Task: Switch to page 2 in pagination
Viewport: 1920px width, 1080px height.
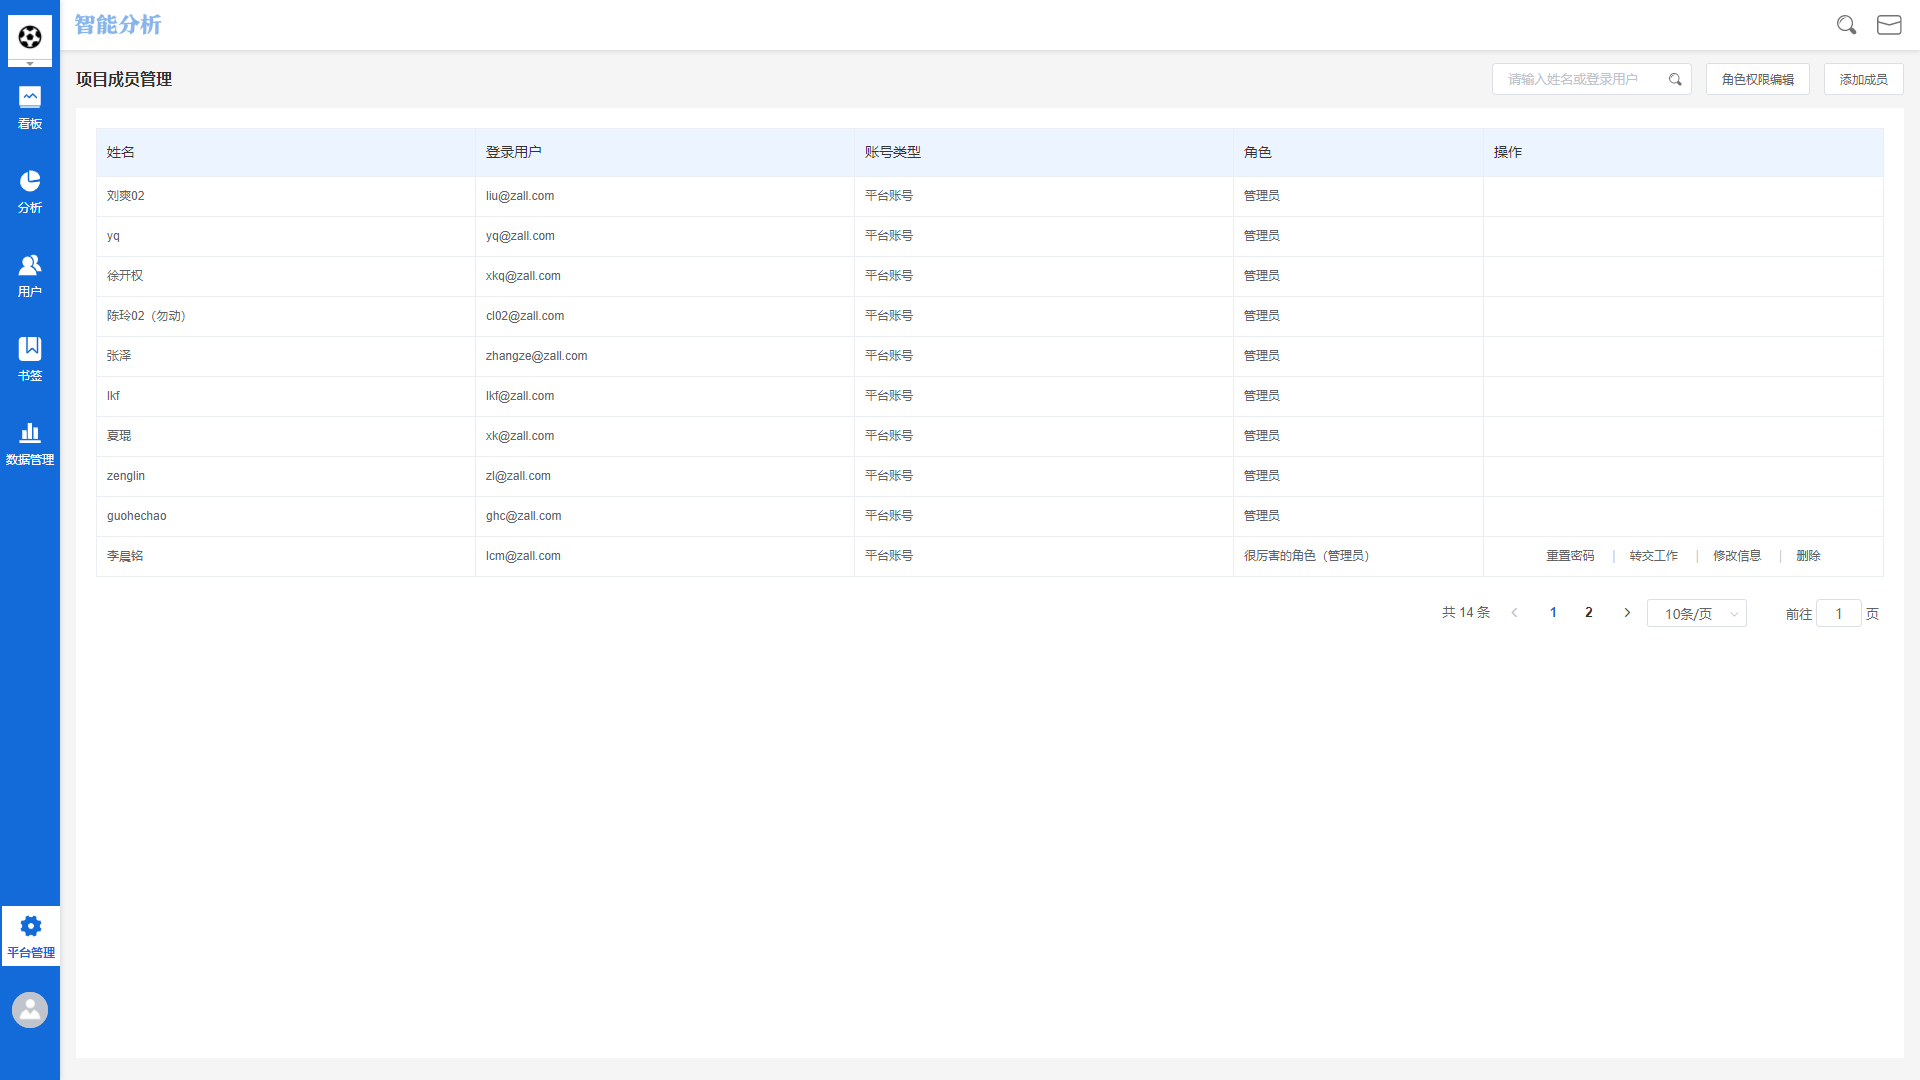Action: [1589, 613]
